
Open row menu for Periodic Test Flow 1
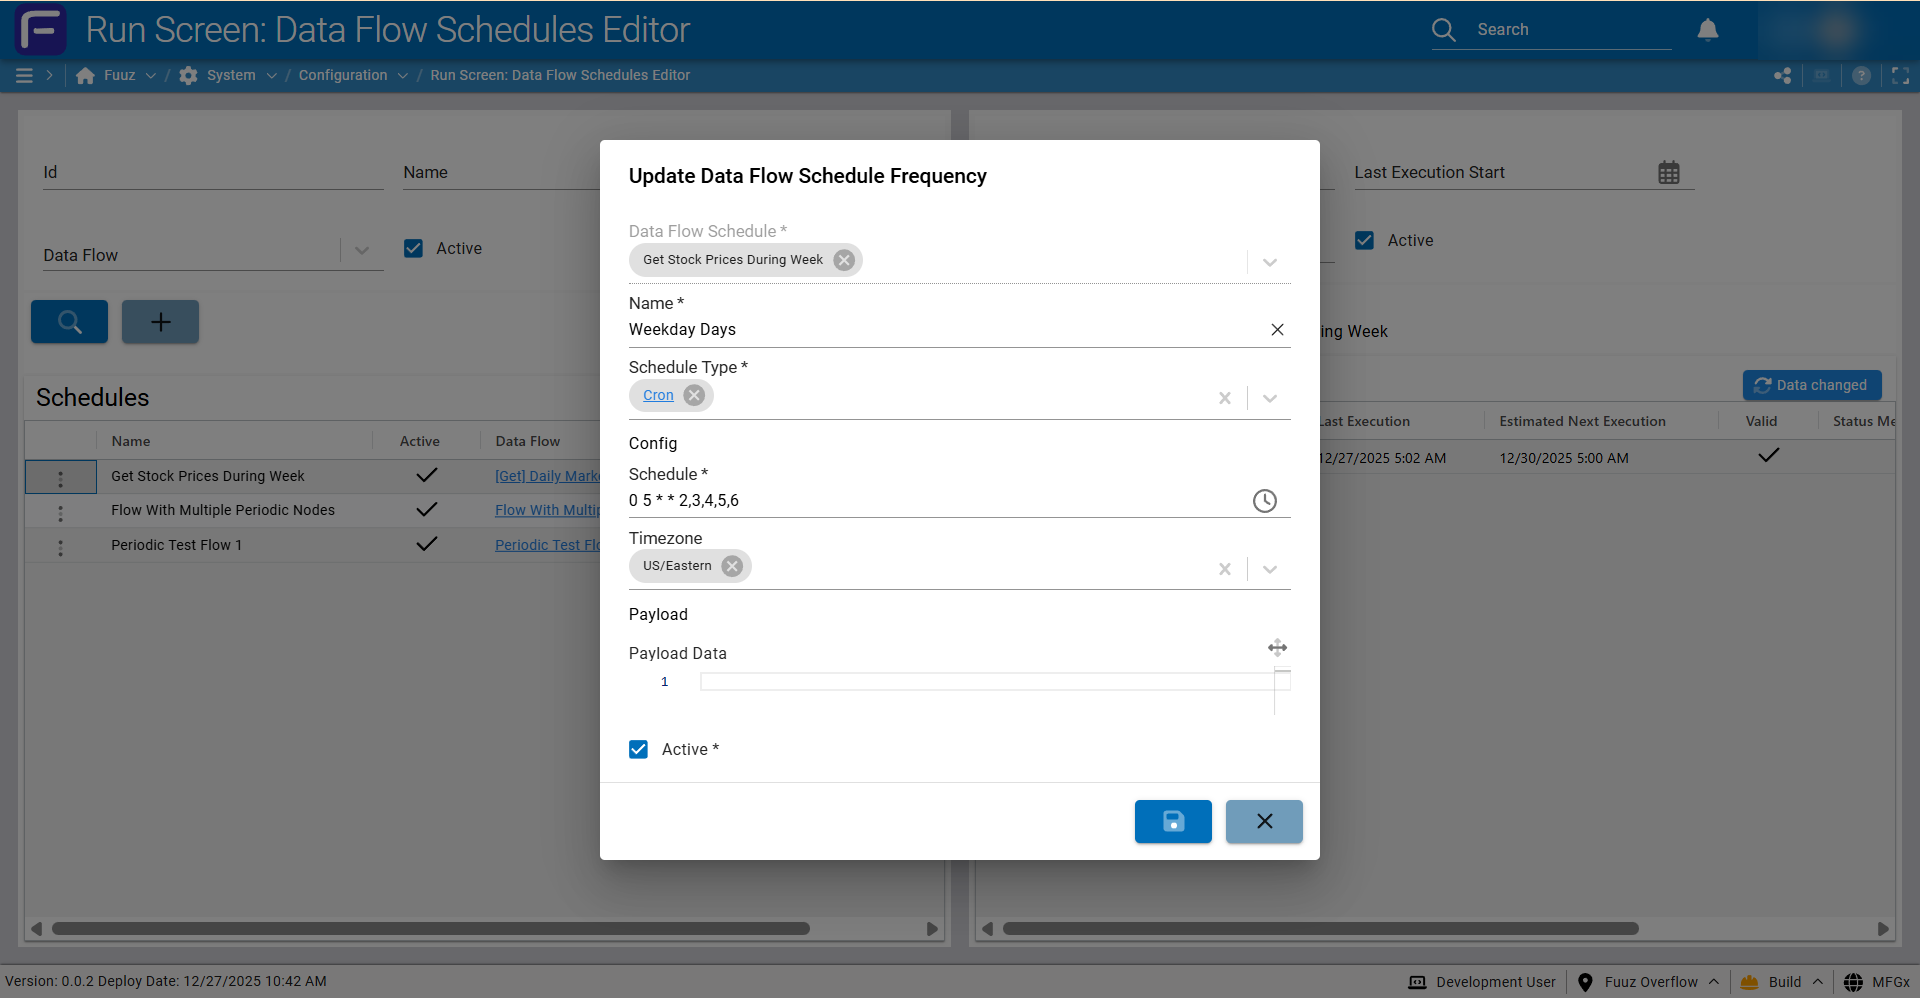[61, 547]
